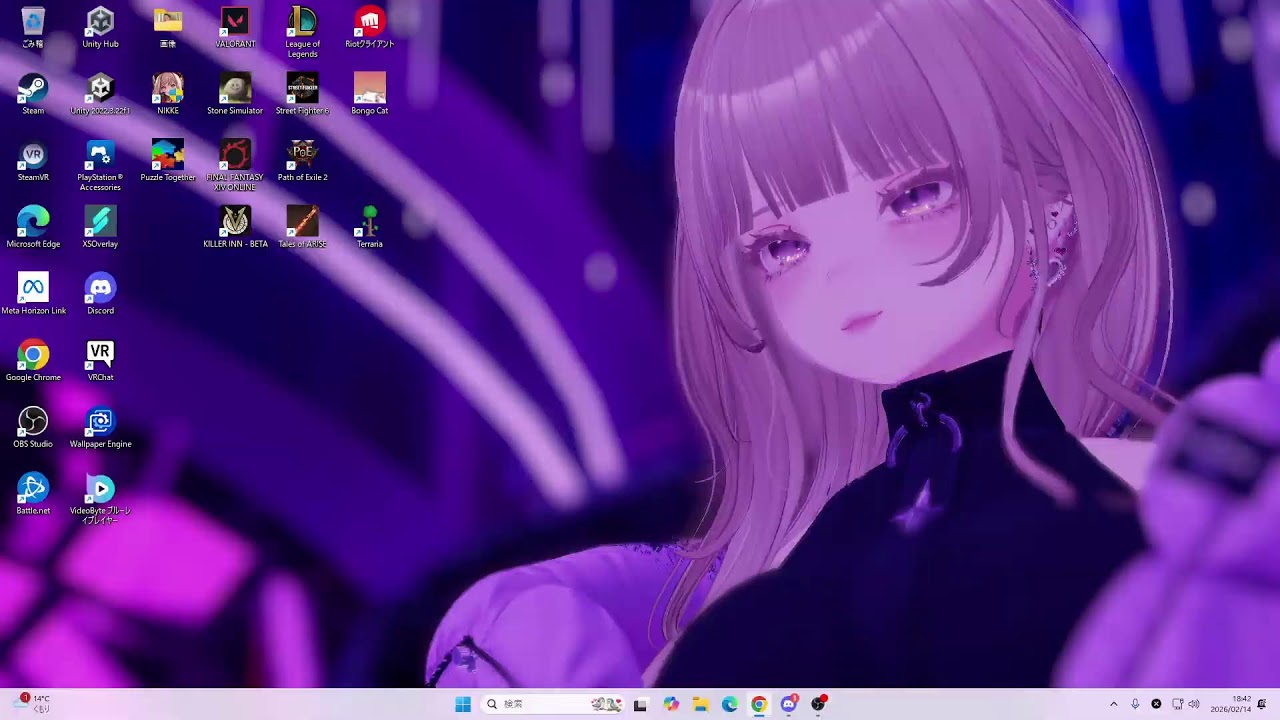Viewport: 1280px width, 720px height.
Task: Select the Stone Simulator desktop icon
Action: 235,94
